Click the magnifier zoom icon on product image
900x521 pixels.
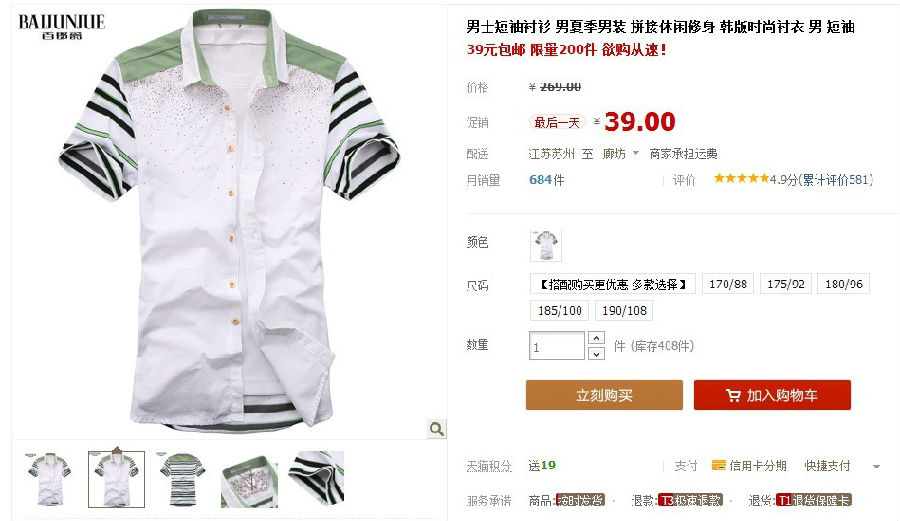coord(436,429)
